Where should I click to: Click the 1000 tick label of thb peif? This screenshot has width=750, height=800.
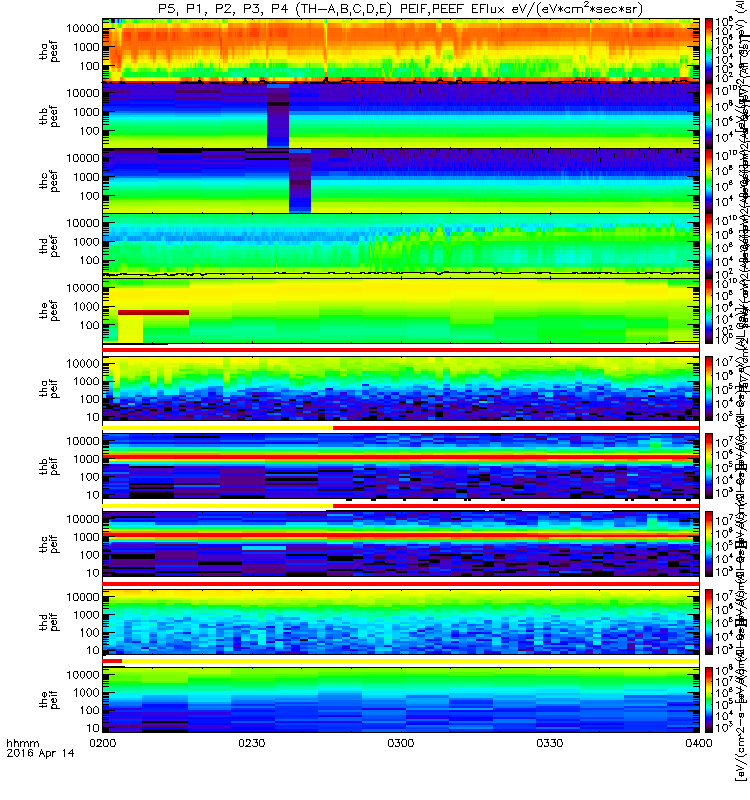[x=86, y=459]
